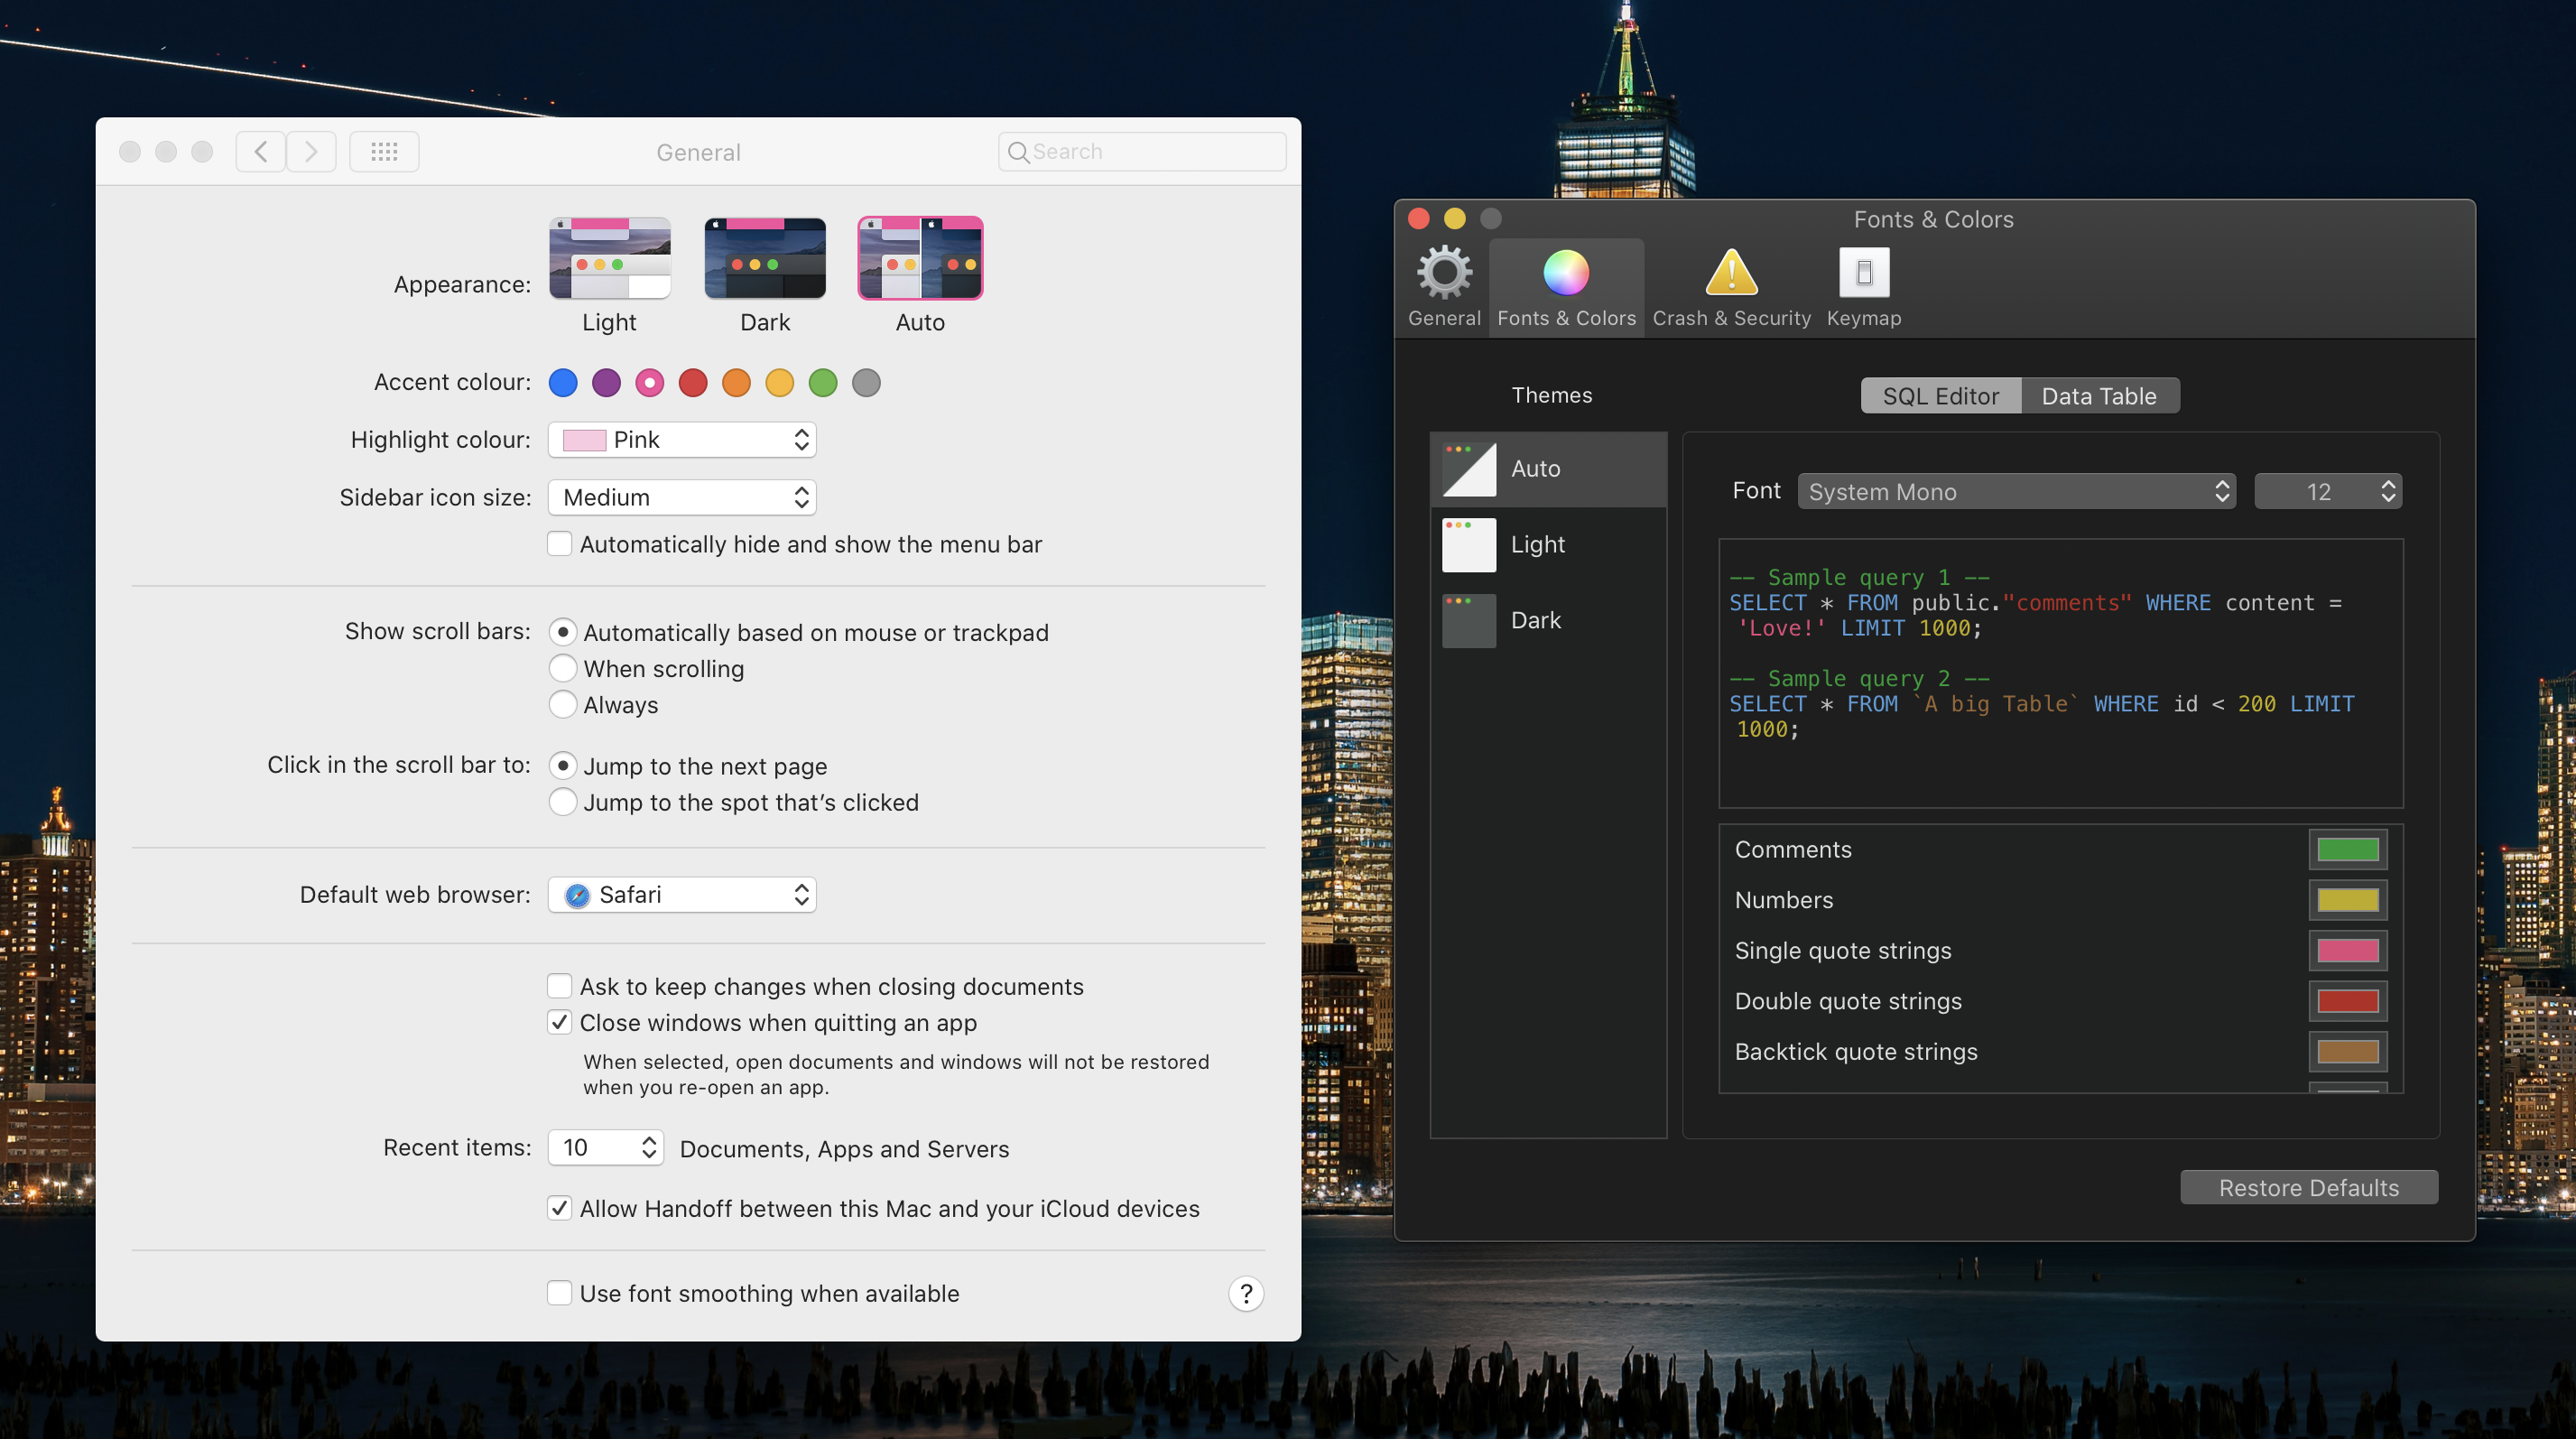Go back with the left chevron button
This screenshot has width=2576, height=1439.
[261, 152]
